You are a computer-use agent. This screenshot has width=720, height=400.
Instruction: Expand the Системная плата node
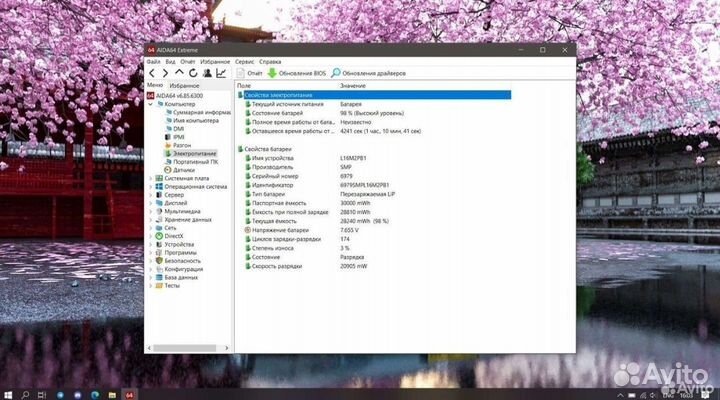click(x=150, y=178)
